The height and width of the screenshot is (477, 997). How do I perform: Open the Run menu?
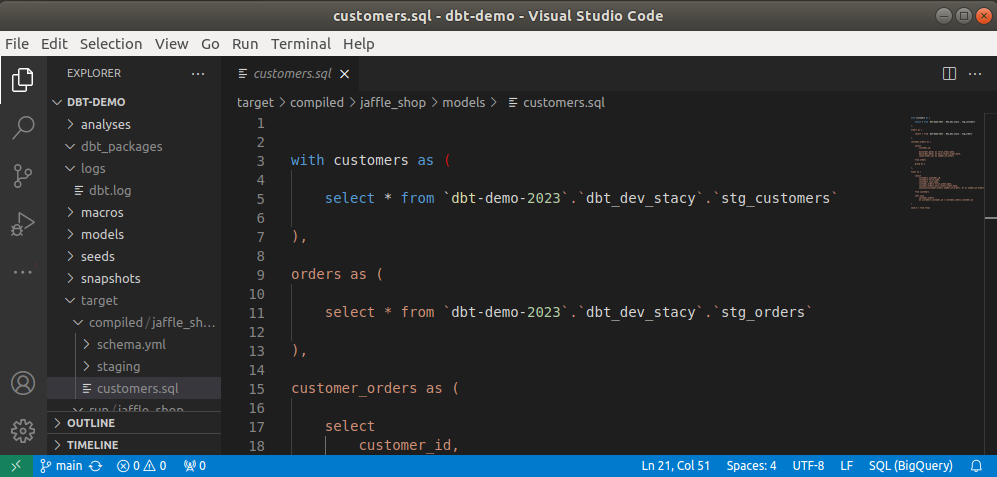(x=245, y=44)
